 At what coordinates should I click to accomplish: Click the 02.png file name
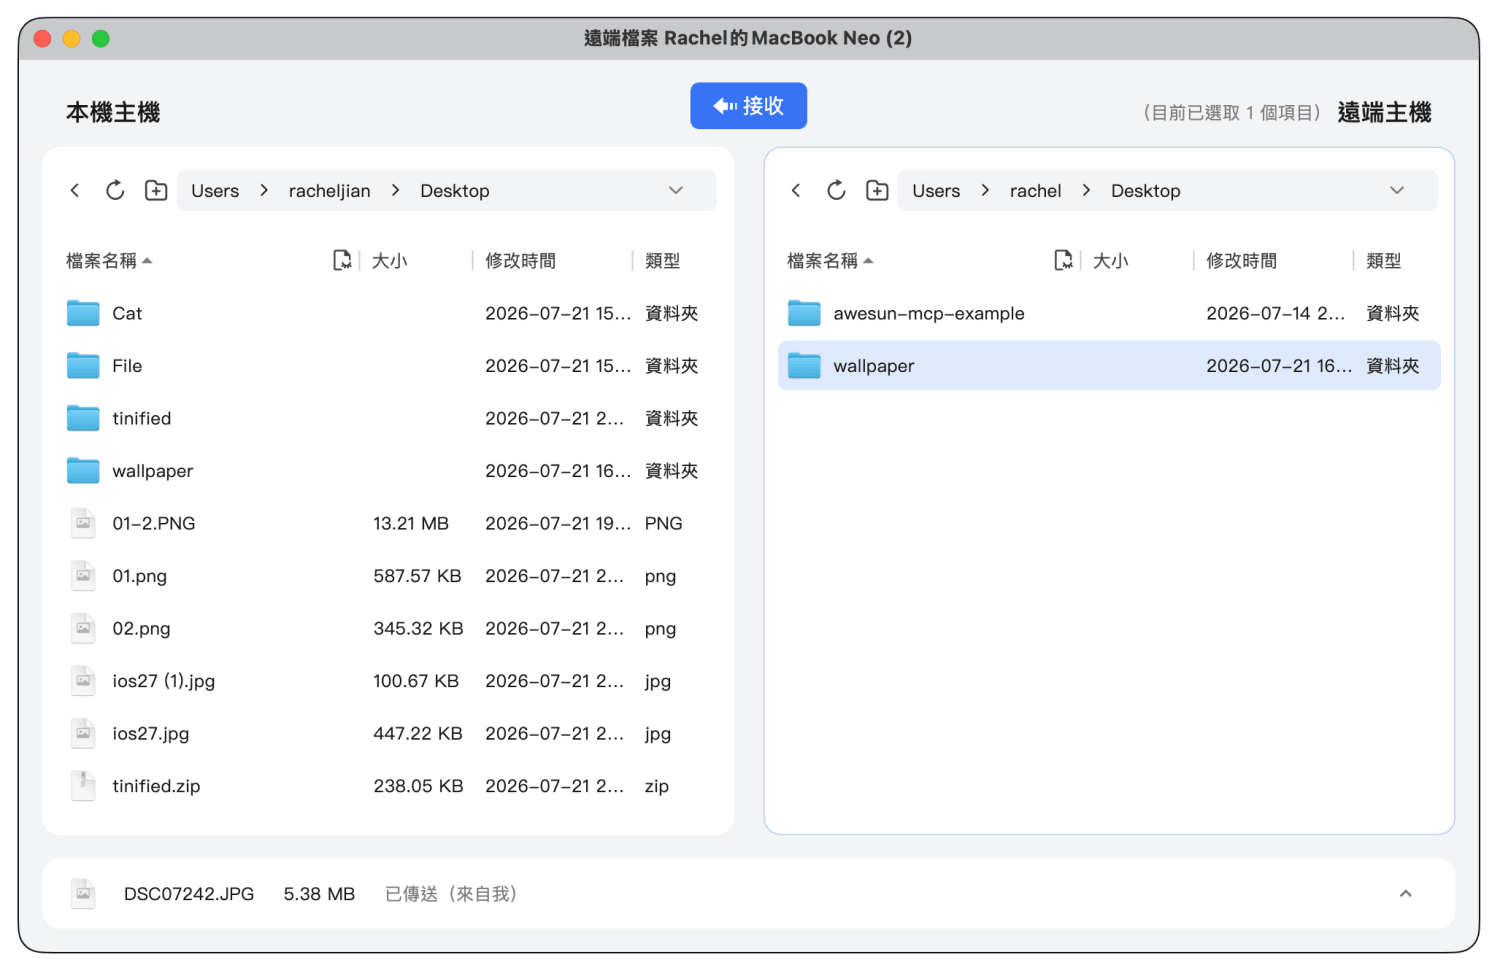[x=141, y=629]
